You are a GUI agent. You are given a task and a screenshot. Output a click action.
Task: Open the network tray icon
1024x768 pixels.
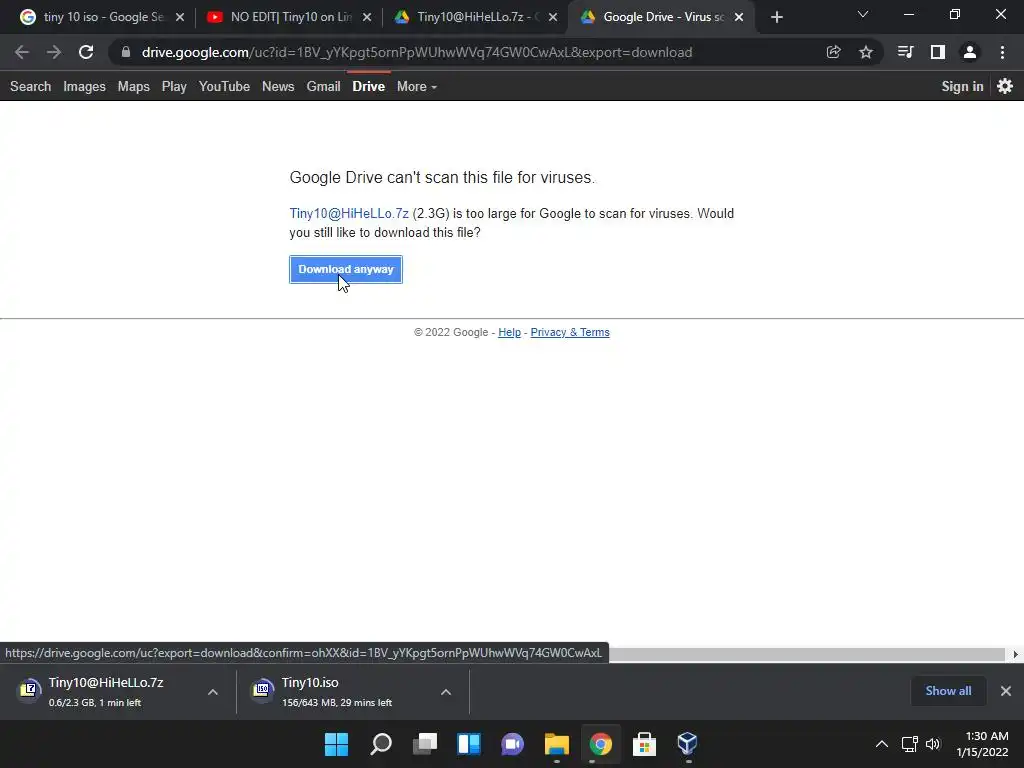pos(910,744)
